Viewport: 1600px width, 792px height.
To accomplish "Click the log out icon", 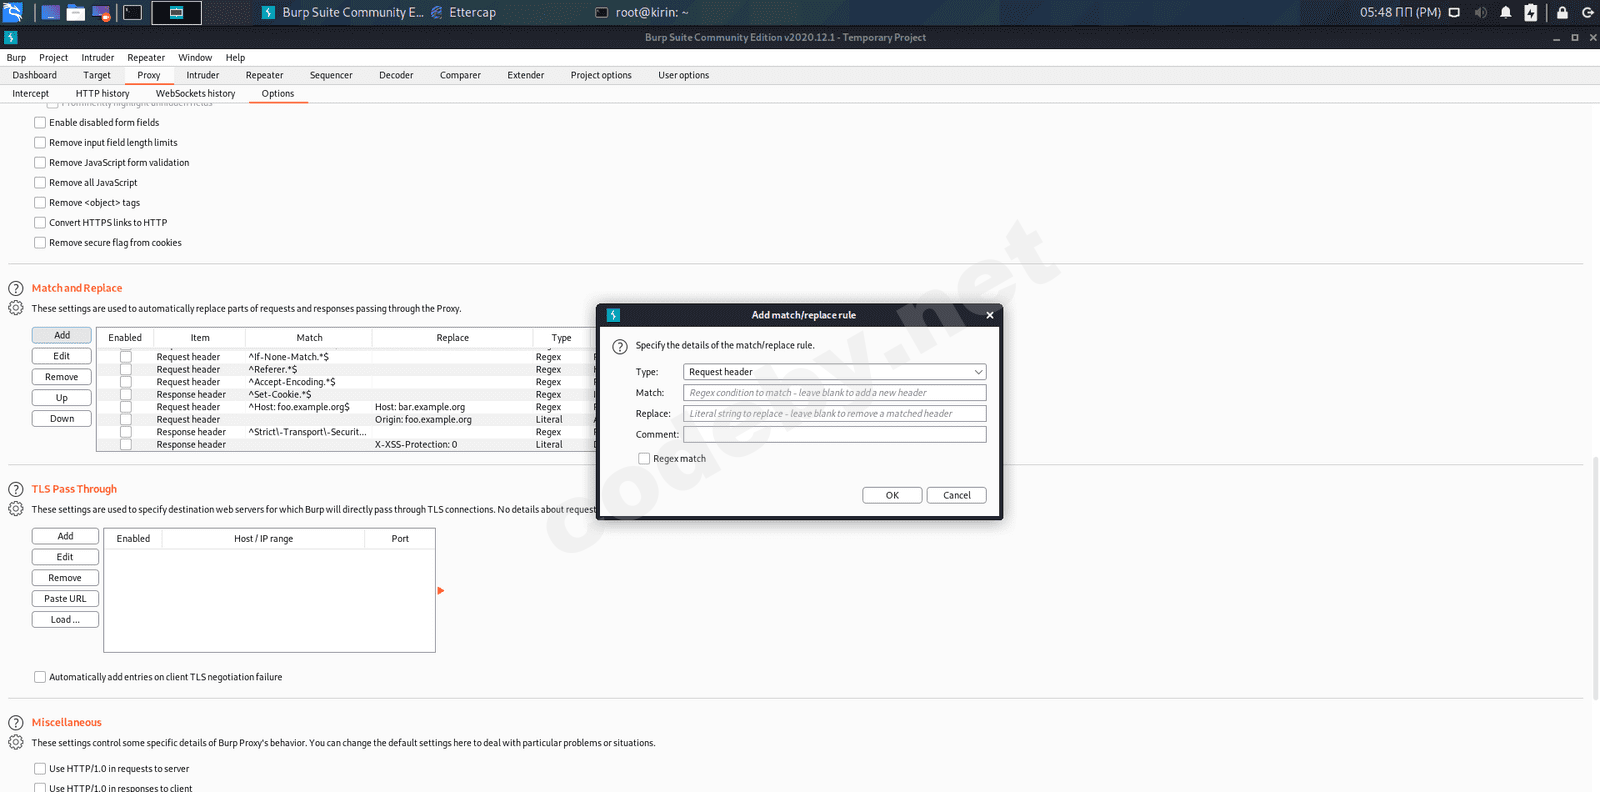I will 1587,12.
